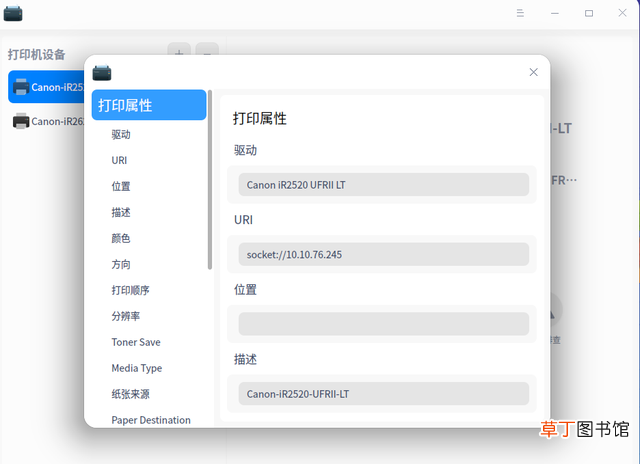640x464 pixels.
Task: Jump to 方向 section in sidebar
Action: pyautogui.click(x=121, y=264)
